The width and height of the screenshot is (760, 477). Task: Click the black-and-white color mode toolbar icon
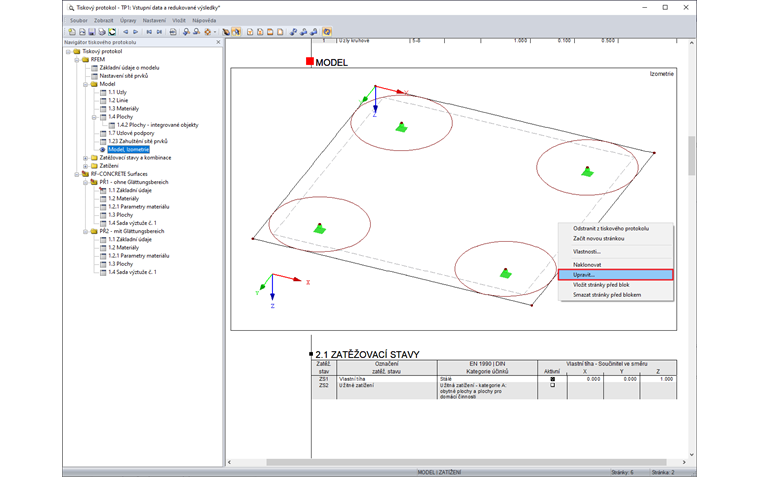click(112, 32)
